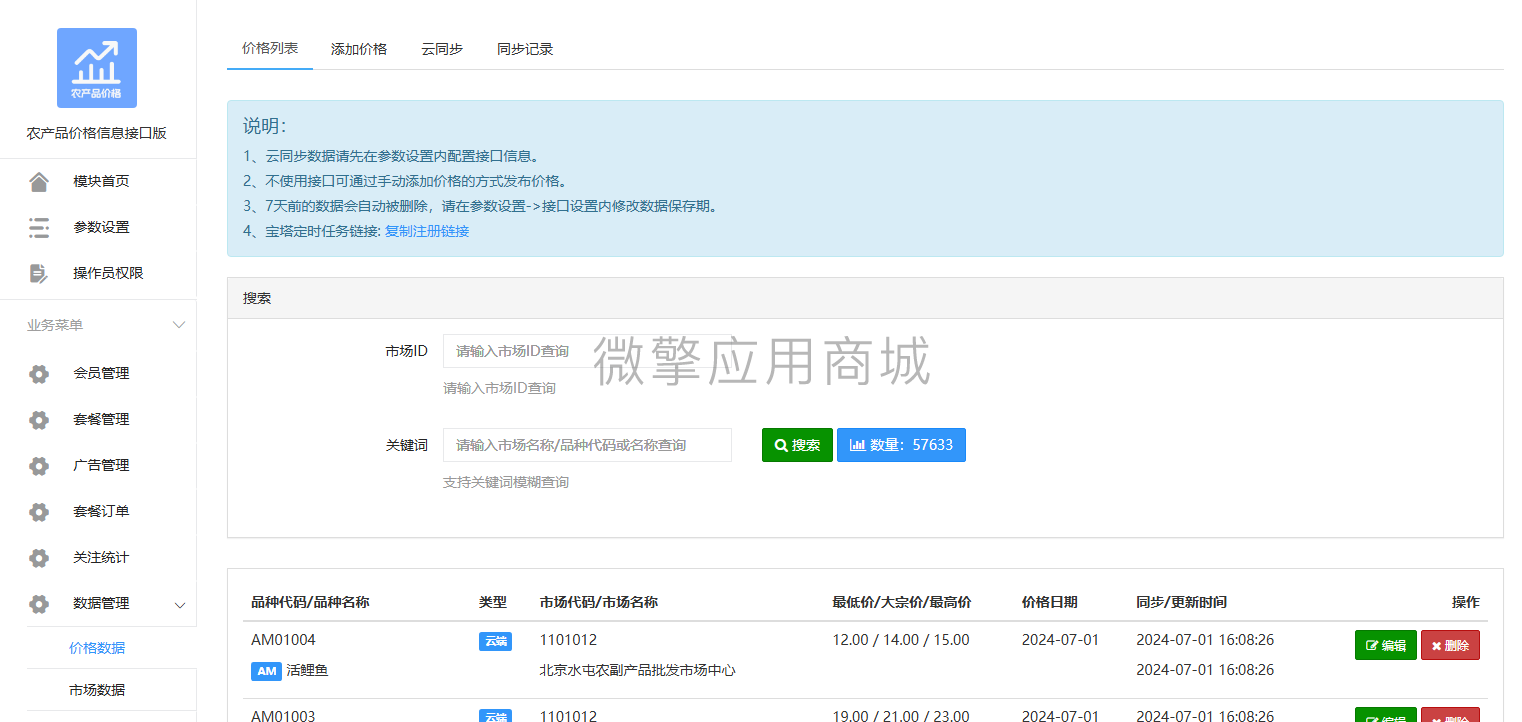Click the gear icon beside 广告管理
The width and height of the screenshot is (1522, 722).
tap(39, 466)
